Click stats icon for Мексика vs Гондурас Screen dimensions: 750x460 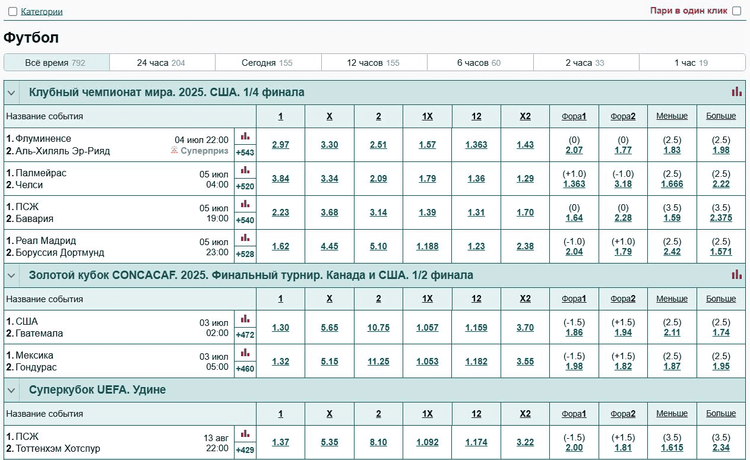point(245,354)
